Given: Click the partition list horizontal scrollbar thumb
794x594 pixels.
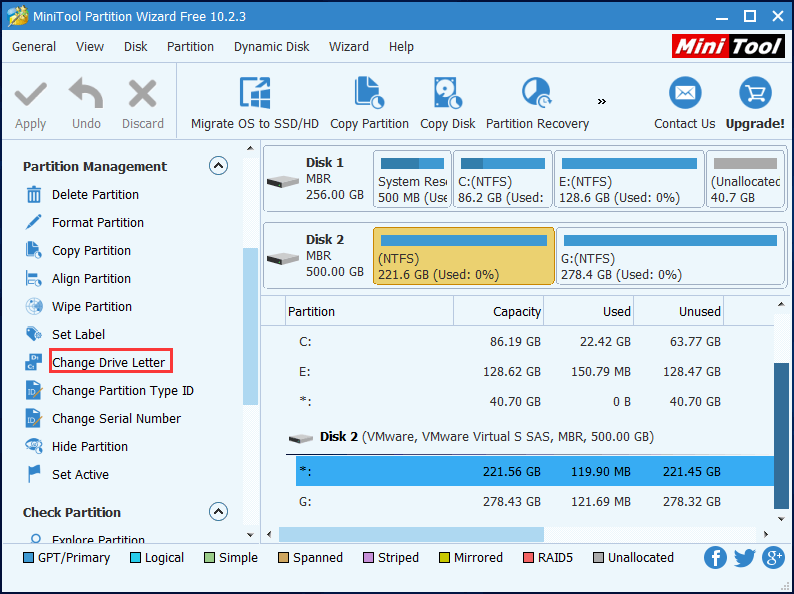Looking at the screenshot, I should 411,534.
